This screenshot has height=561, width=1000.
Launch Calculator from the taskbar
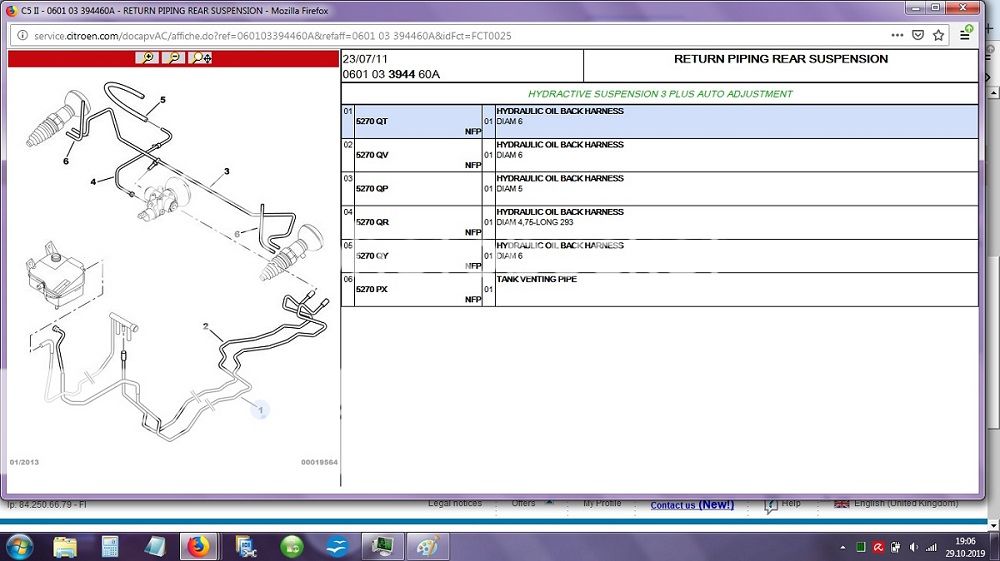tap(110, 546)
